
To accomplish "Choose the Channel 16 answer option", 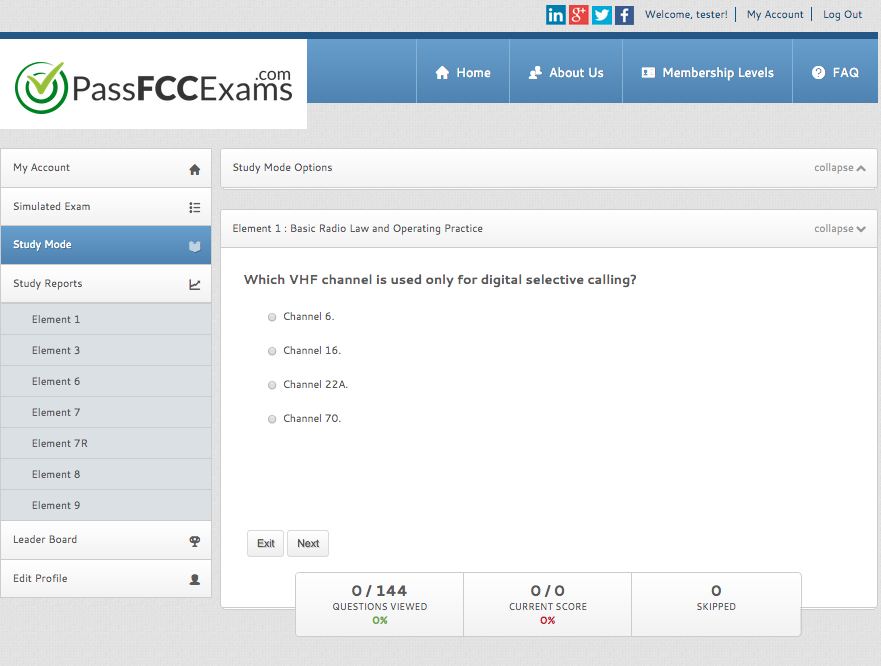I will point(272,351).
